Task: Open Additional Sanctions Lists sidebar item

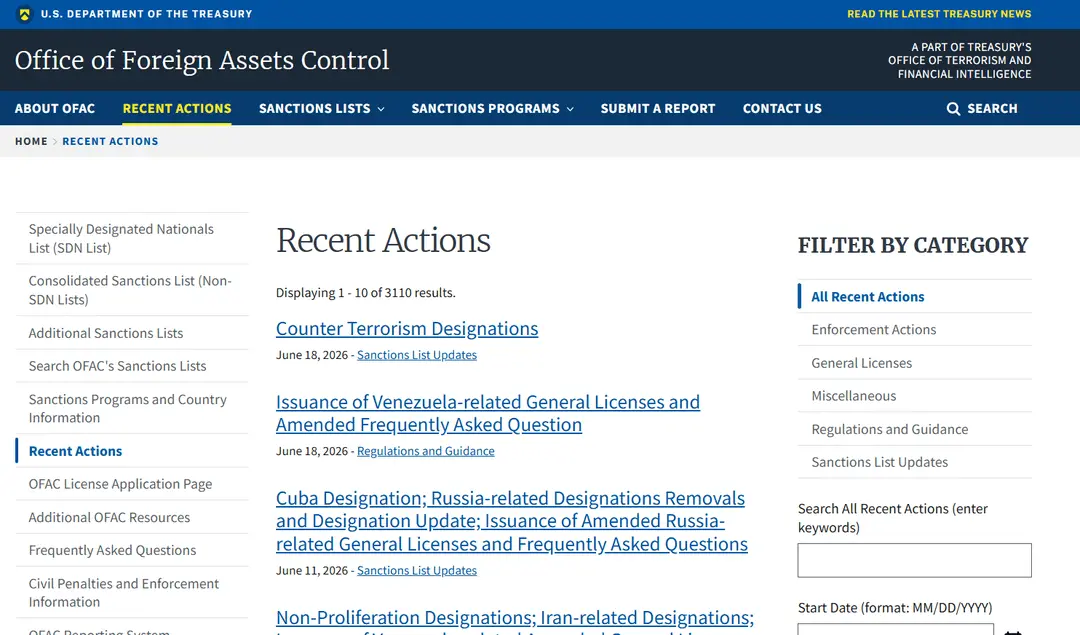Action: point(132,333)
